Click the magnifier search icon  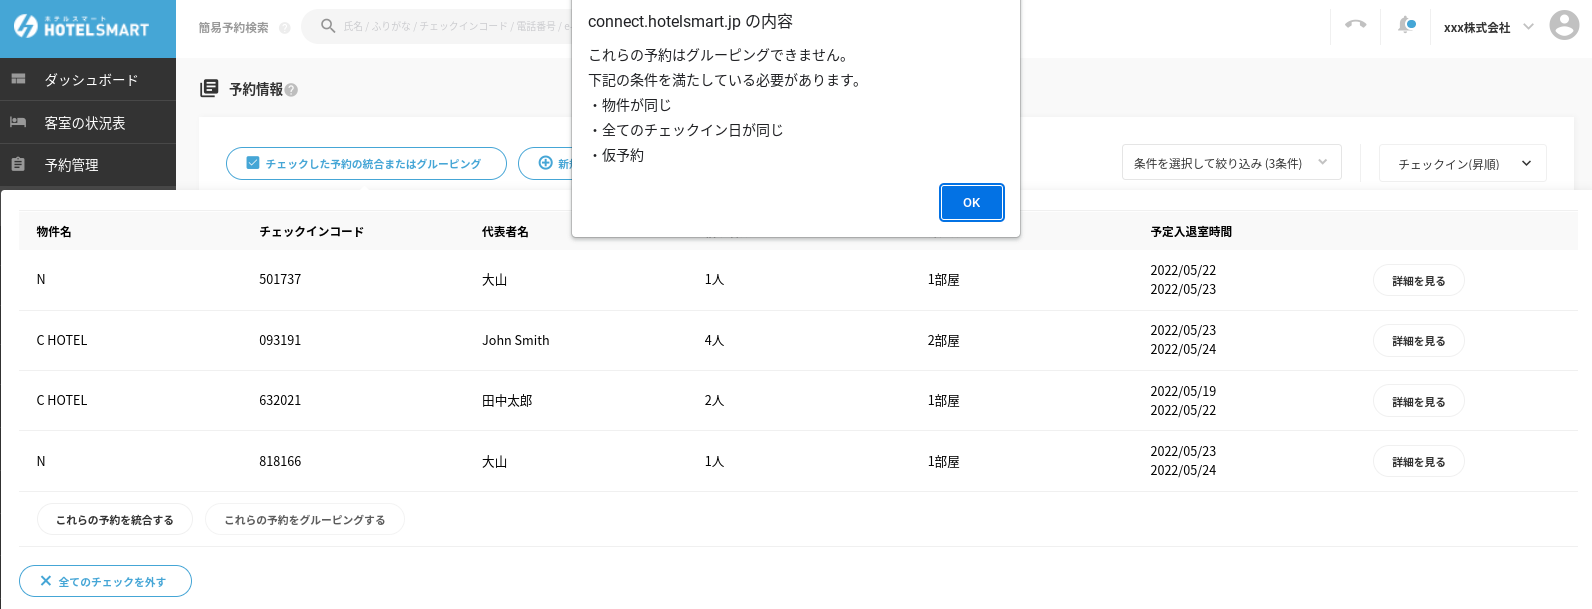(x=327, y=26)
